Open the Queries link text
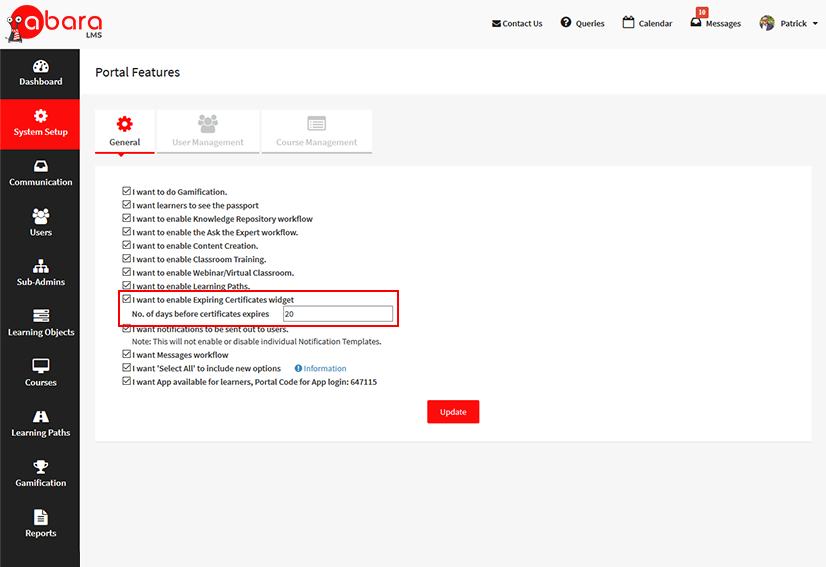Image resolution: width=826 pixels, height=567 pixels. (x=590, y=24)
